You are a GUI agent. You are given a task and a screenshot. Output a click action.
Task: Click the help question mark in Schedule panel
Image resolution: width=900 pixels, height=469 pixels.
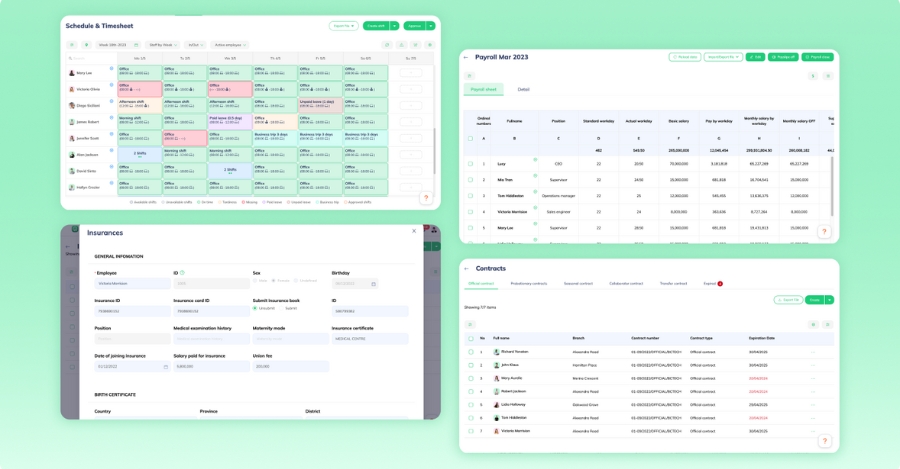pos(425,198)
